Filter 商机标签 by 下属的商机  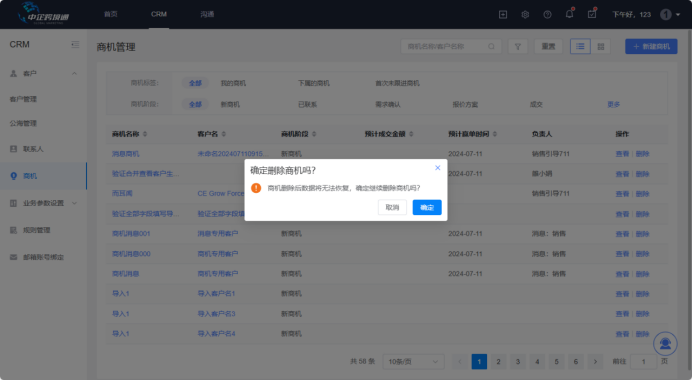[313, 83]
